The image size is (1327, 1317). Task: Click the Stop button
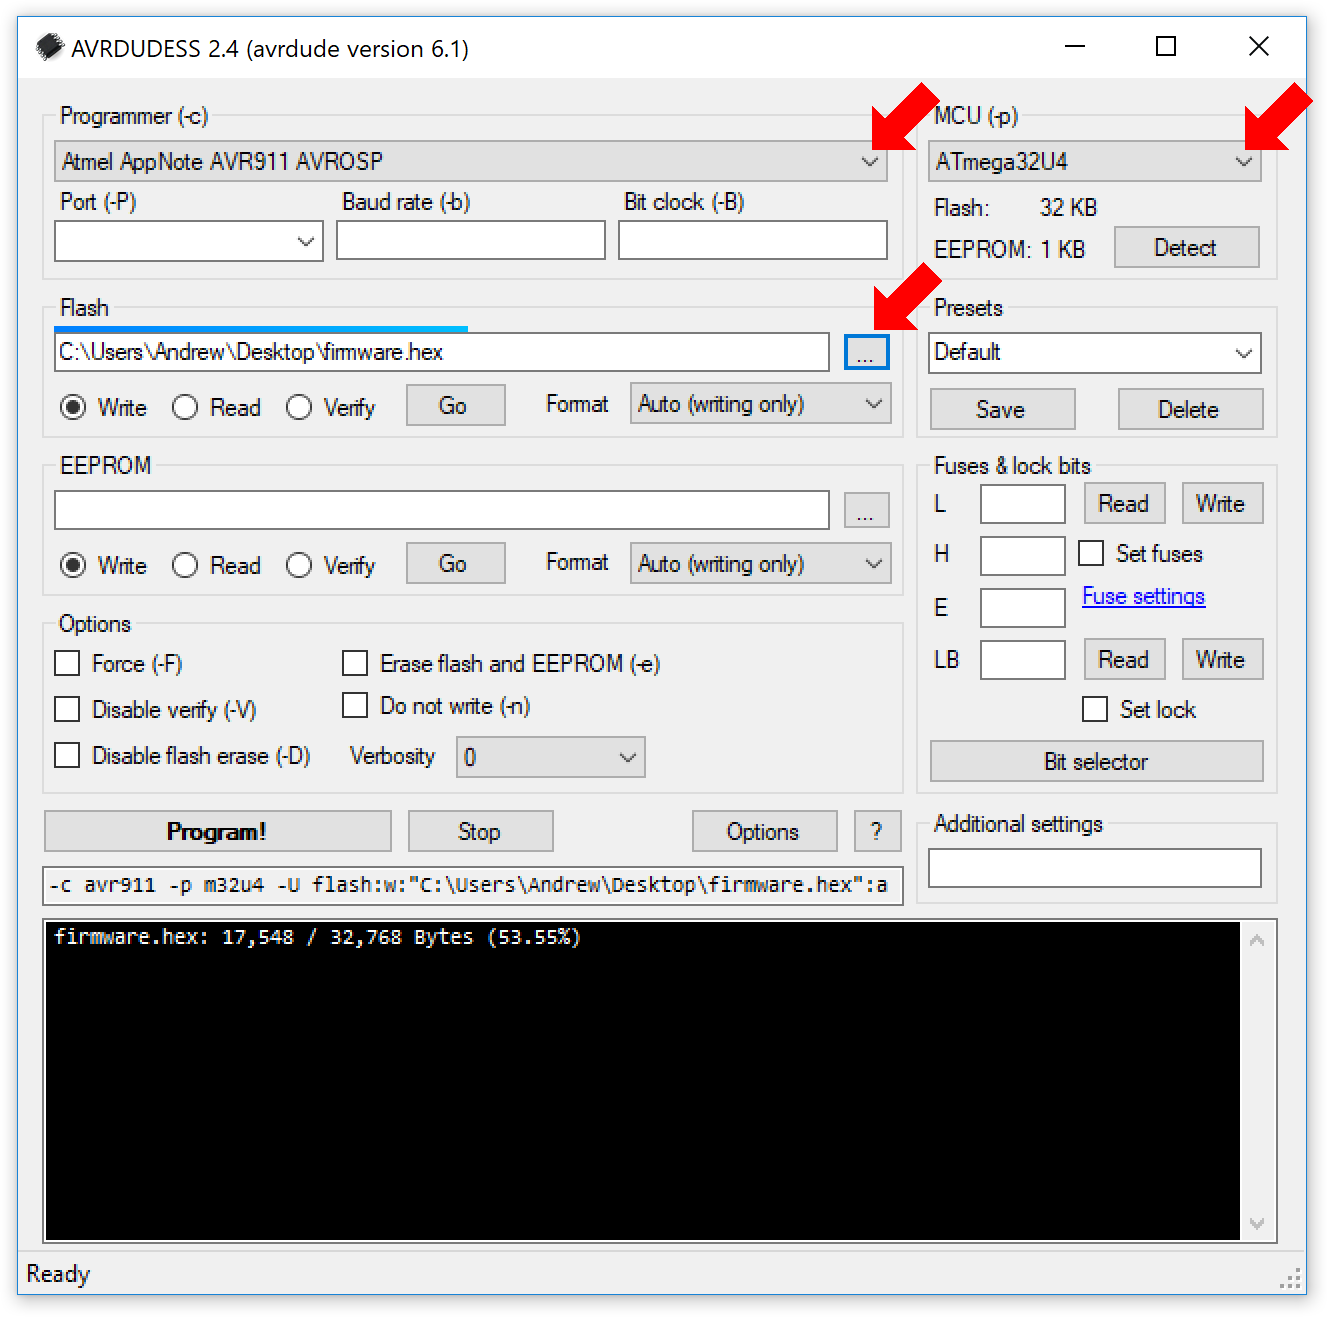[480, 831]
